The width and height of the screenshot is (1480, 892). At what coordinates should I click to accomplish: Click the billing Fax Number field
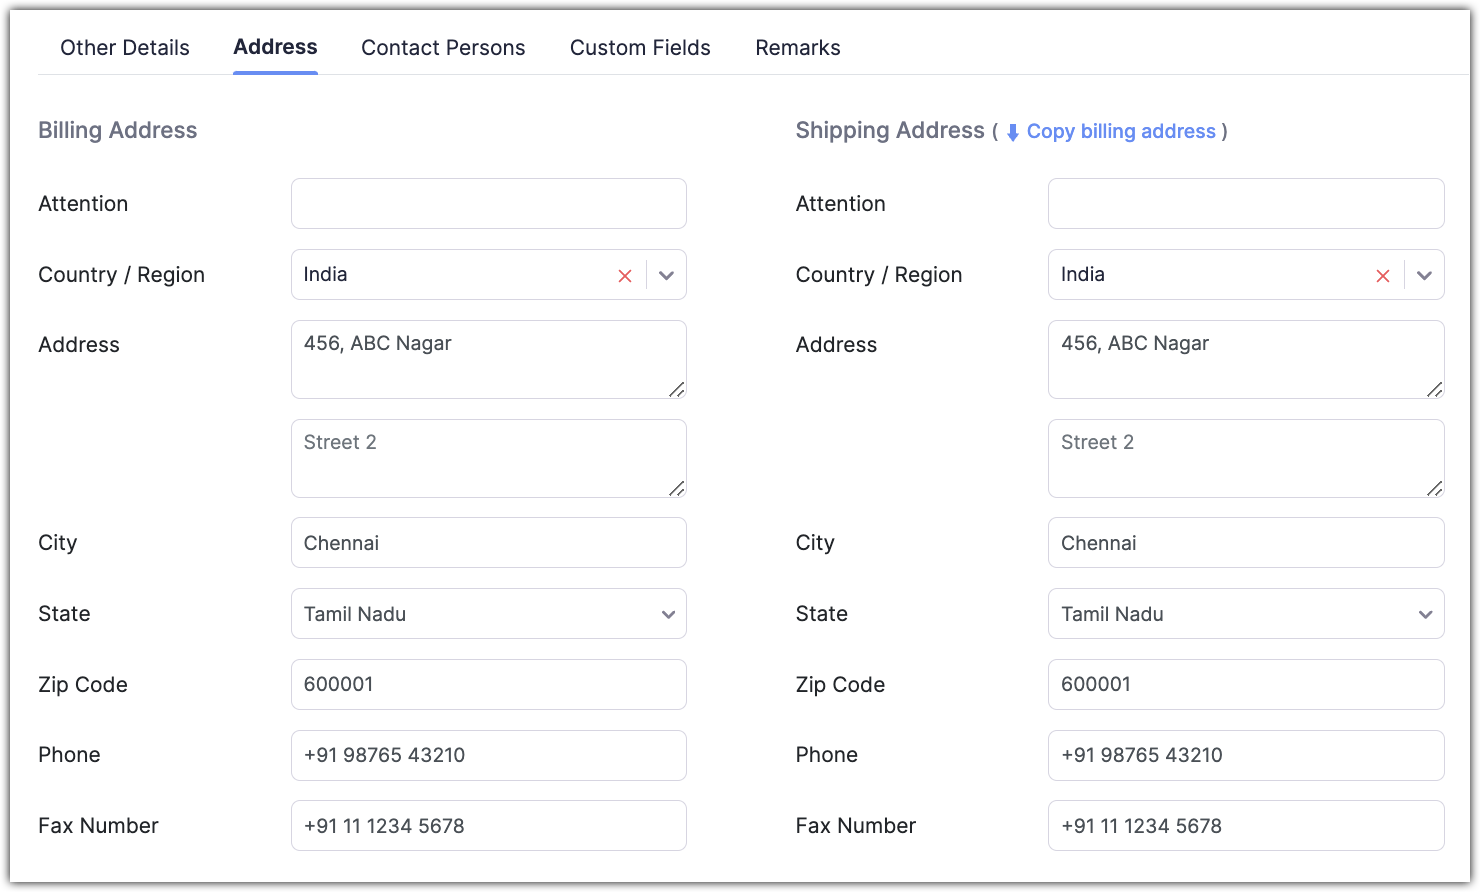click(x=488, y=826)
